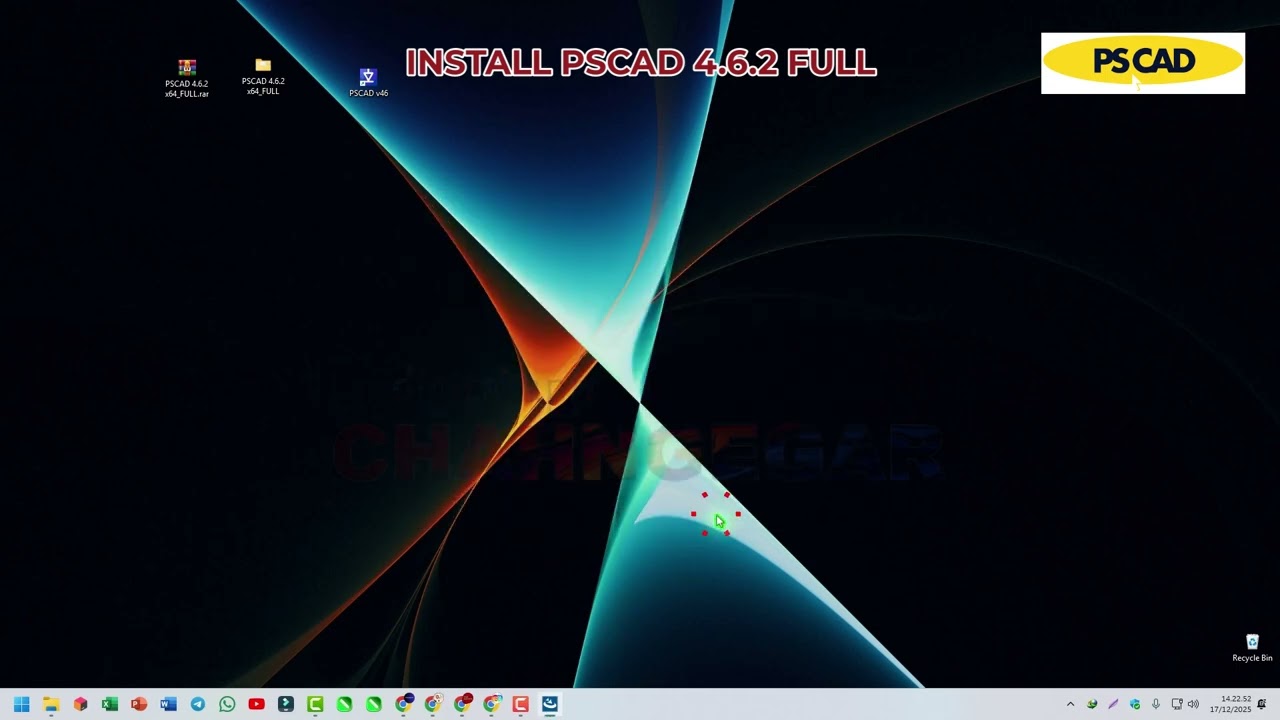Open the YouTube taskbar icon

(256, 704)
